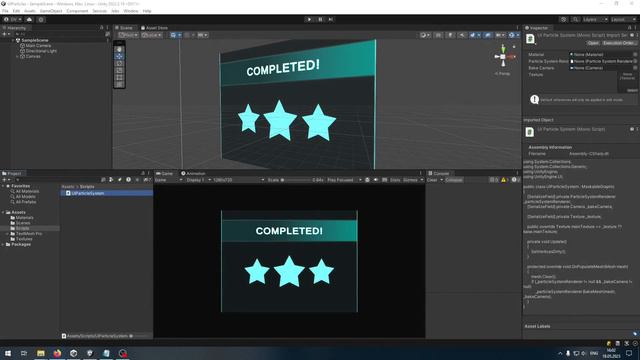640x360 pixels.
Task: Pick Bake Camera object field selector
Action: [635, 68]
